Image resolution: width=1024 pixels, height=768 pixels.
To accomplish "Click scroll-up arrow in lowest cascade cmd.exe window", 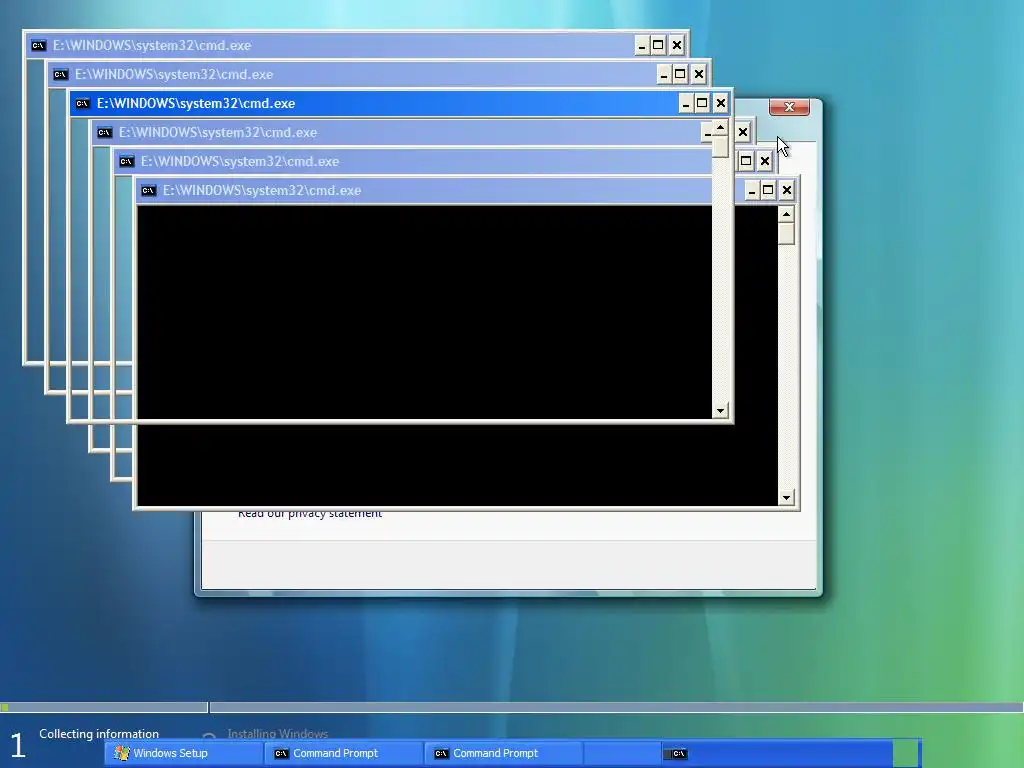I will point(786,215).
